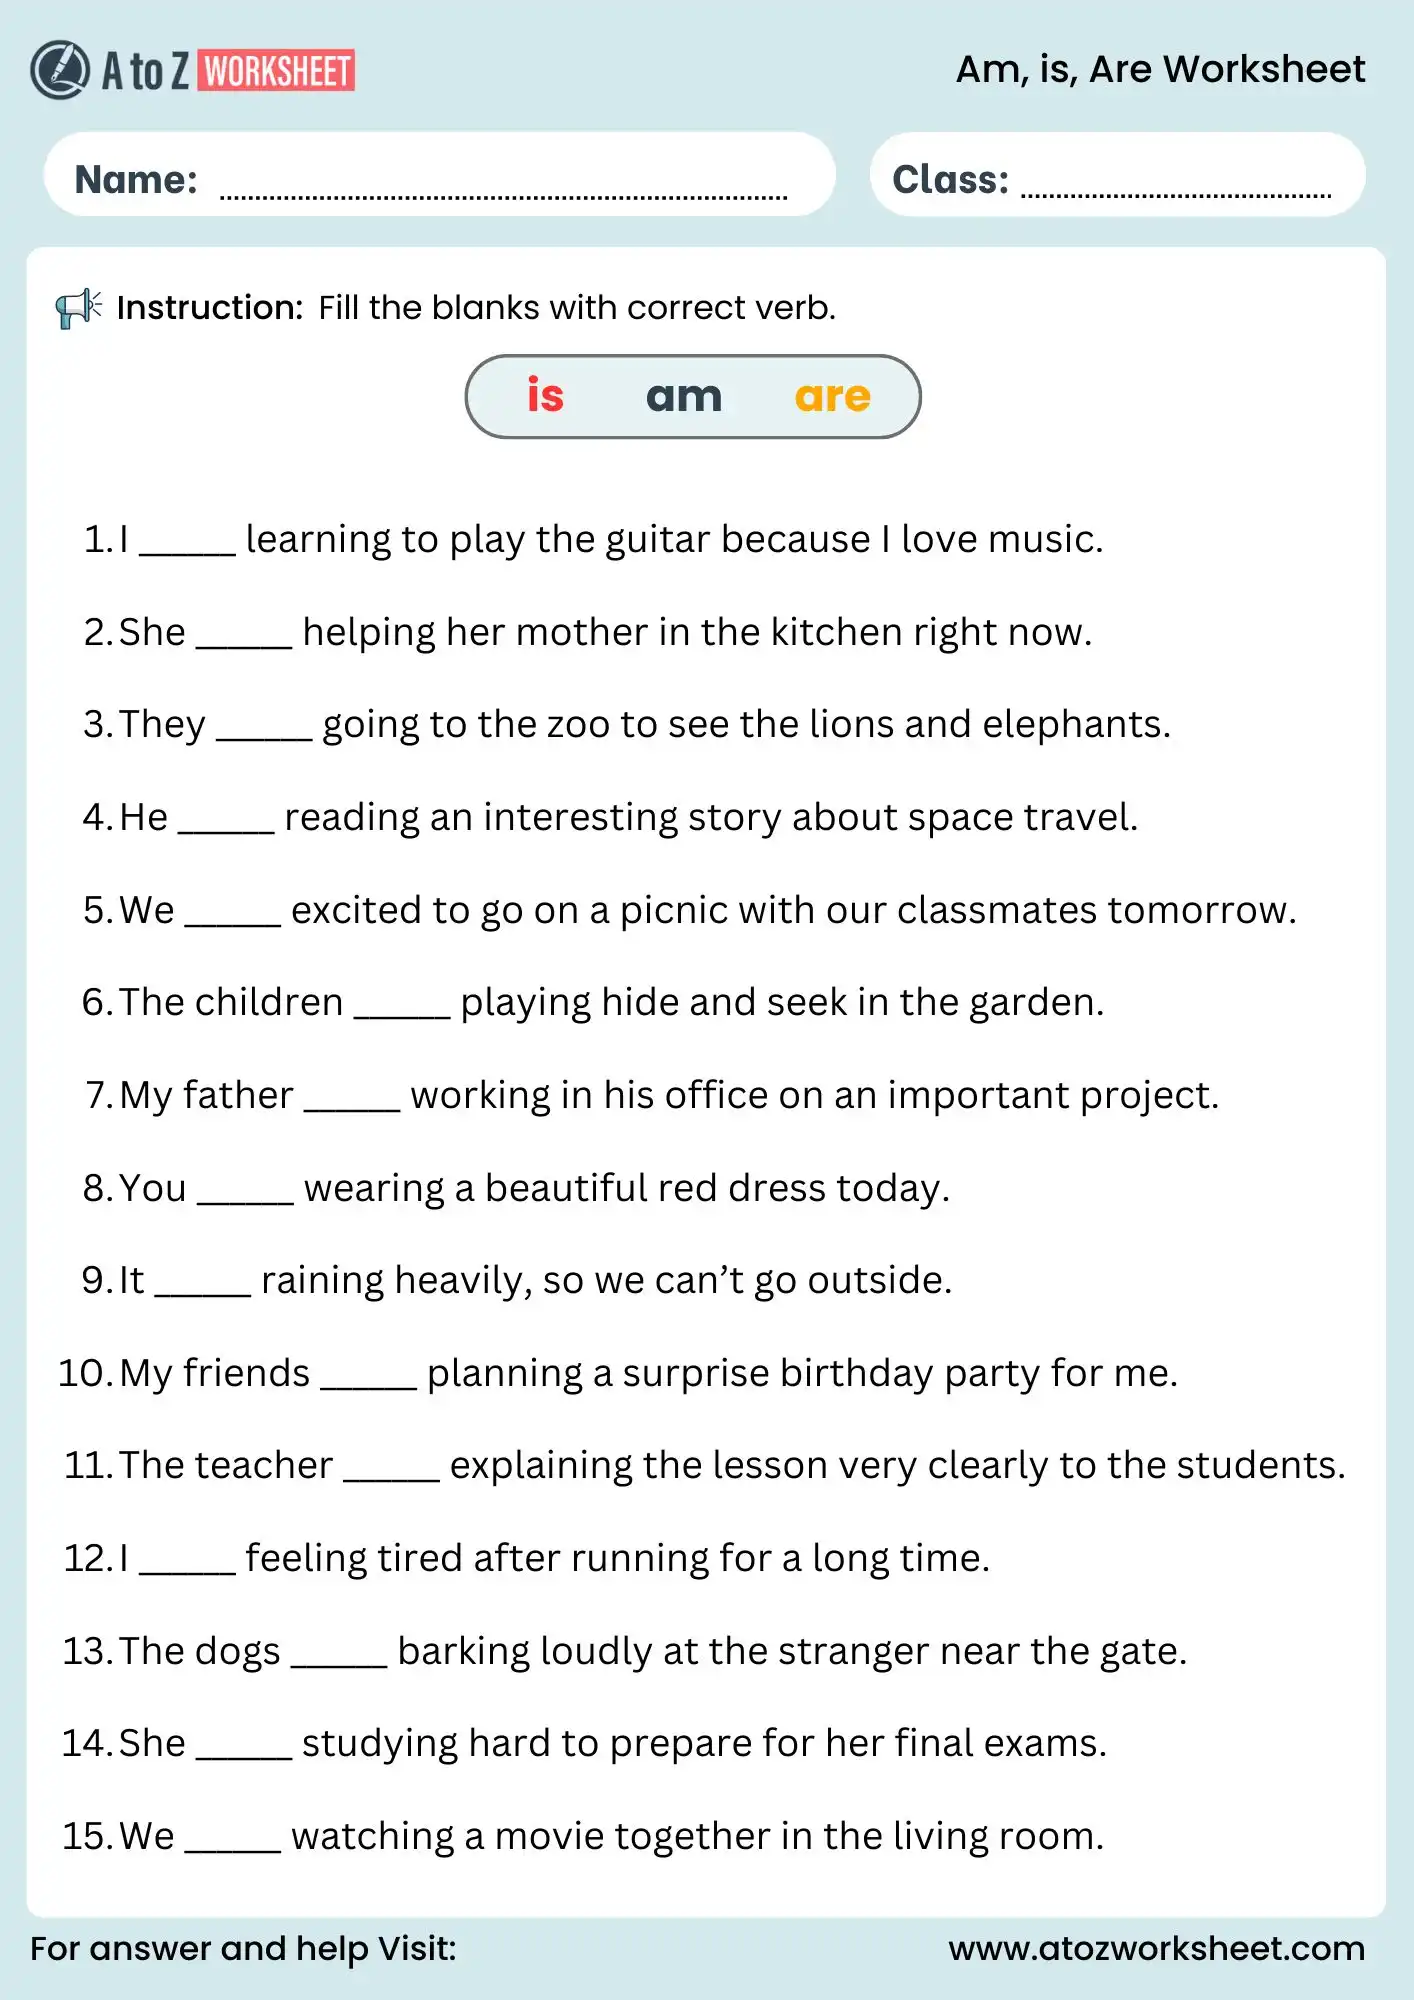This screenshot has width=1414, height=2000.
Task: Select the orange word "are"
Action: 832,396
